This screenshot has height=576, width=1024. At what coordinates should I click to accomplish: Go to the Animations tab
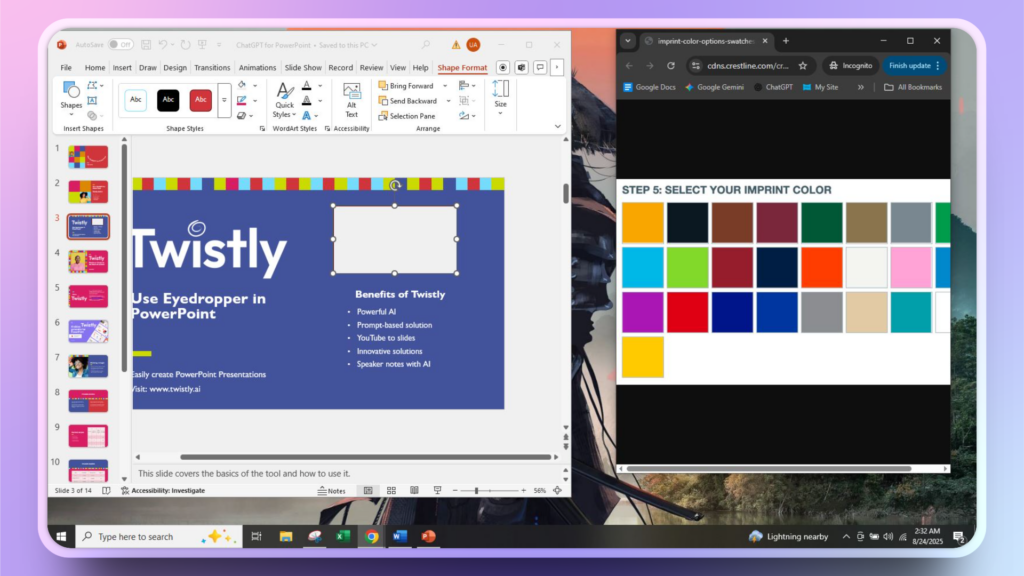[257, 67]
